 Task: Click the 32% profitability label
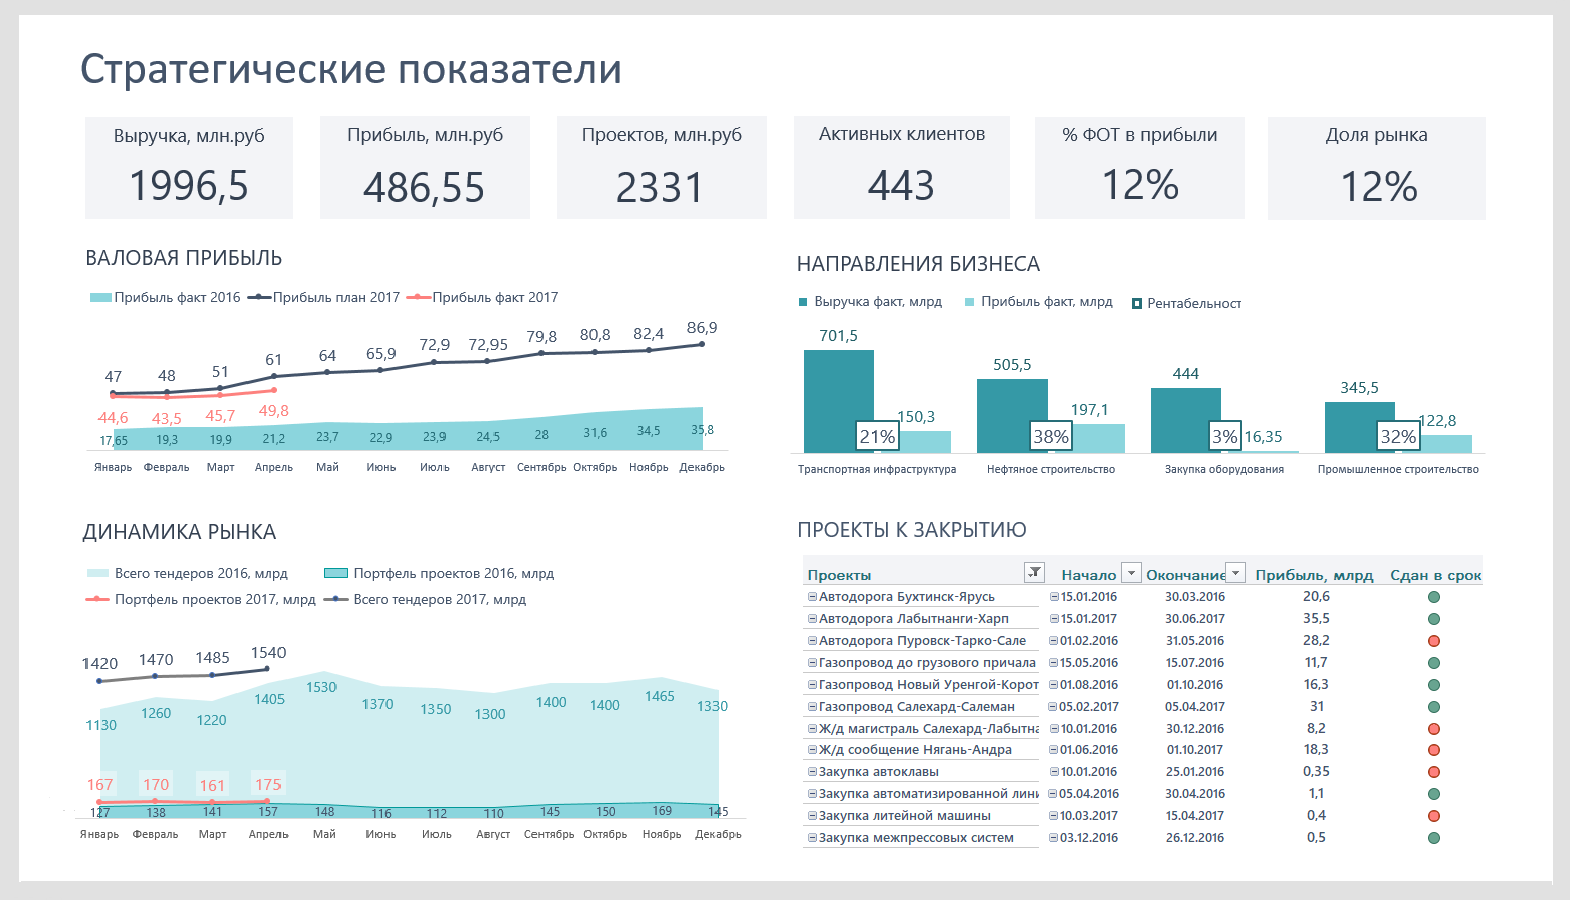1398,436
